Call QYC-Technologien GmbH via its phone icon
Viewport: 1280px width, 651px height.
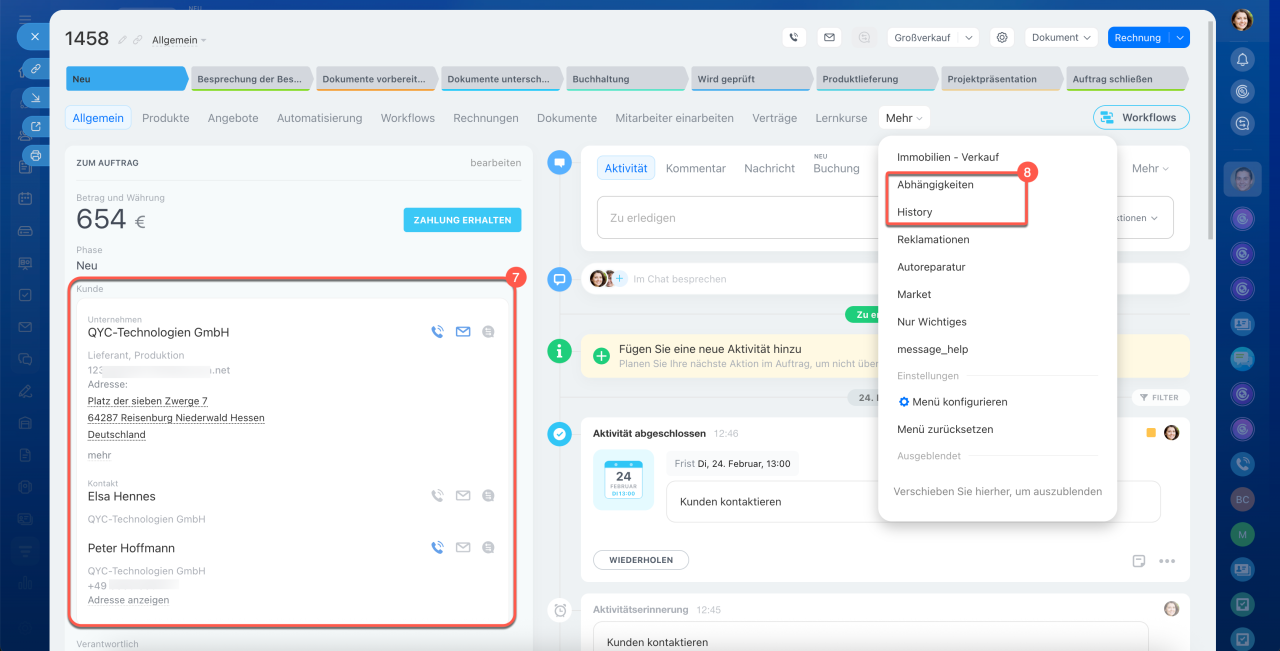click(x=437, y=332)
